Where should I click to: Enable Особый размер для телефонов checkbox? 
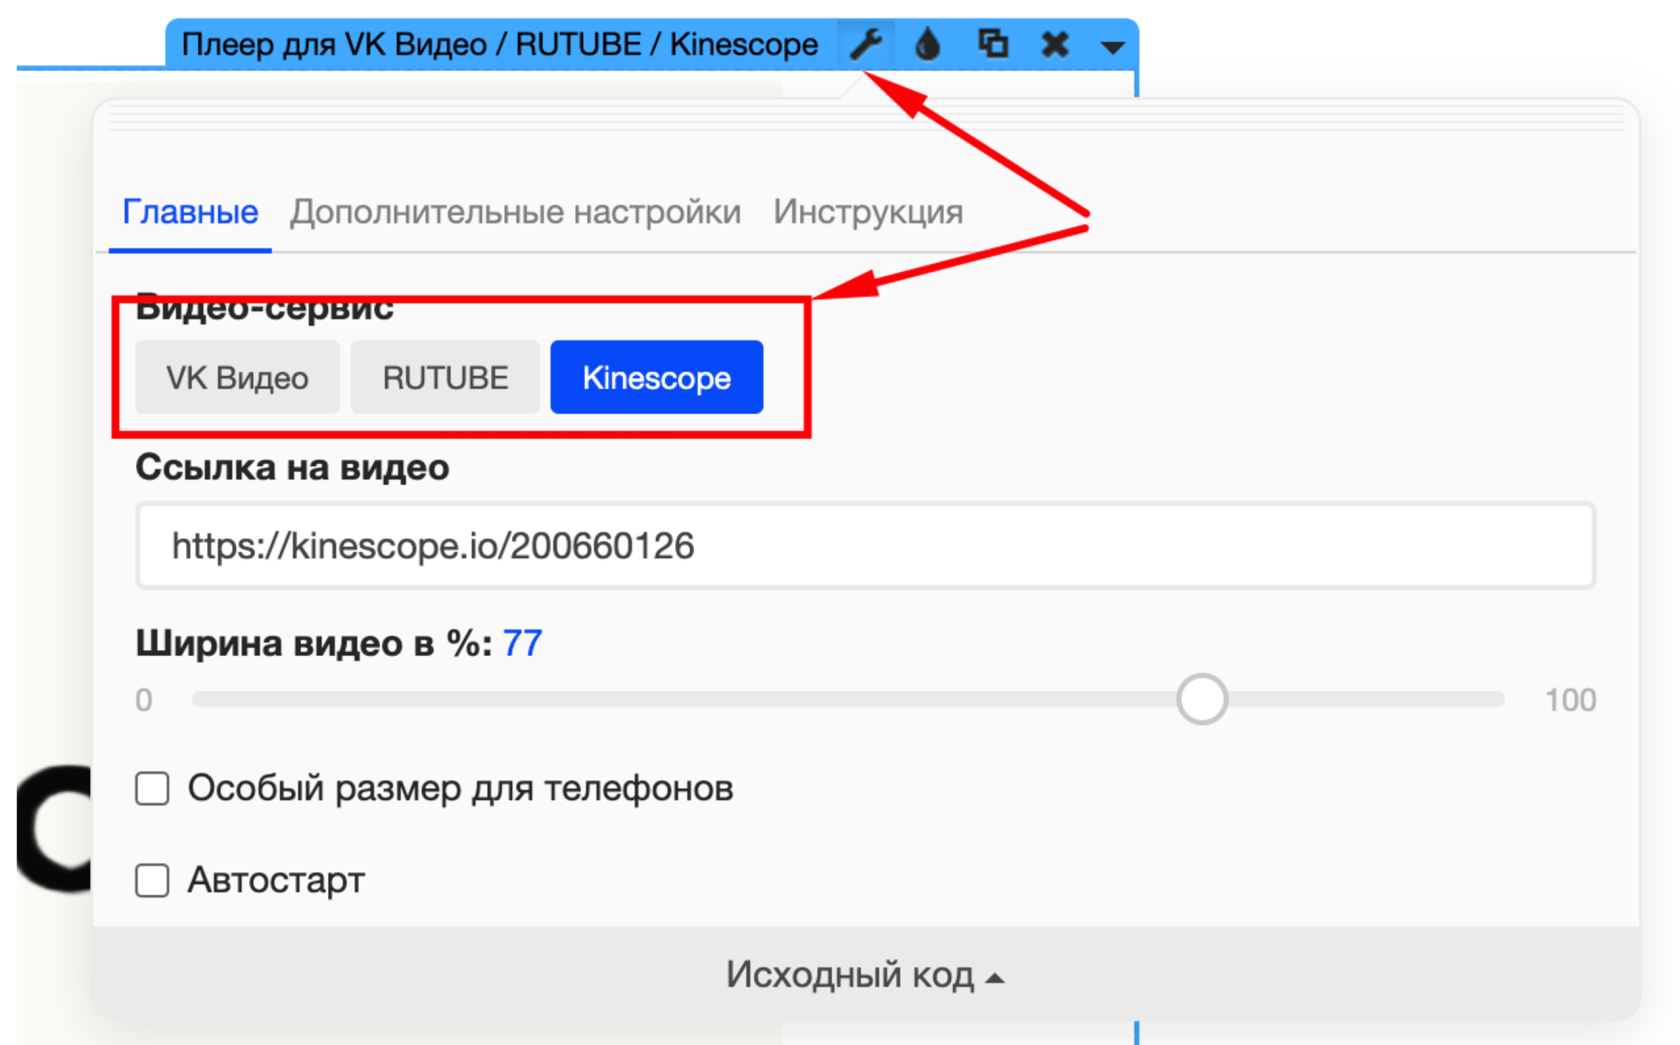[x=152, y=788]
